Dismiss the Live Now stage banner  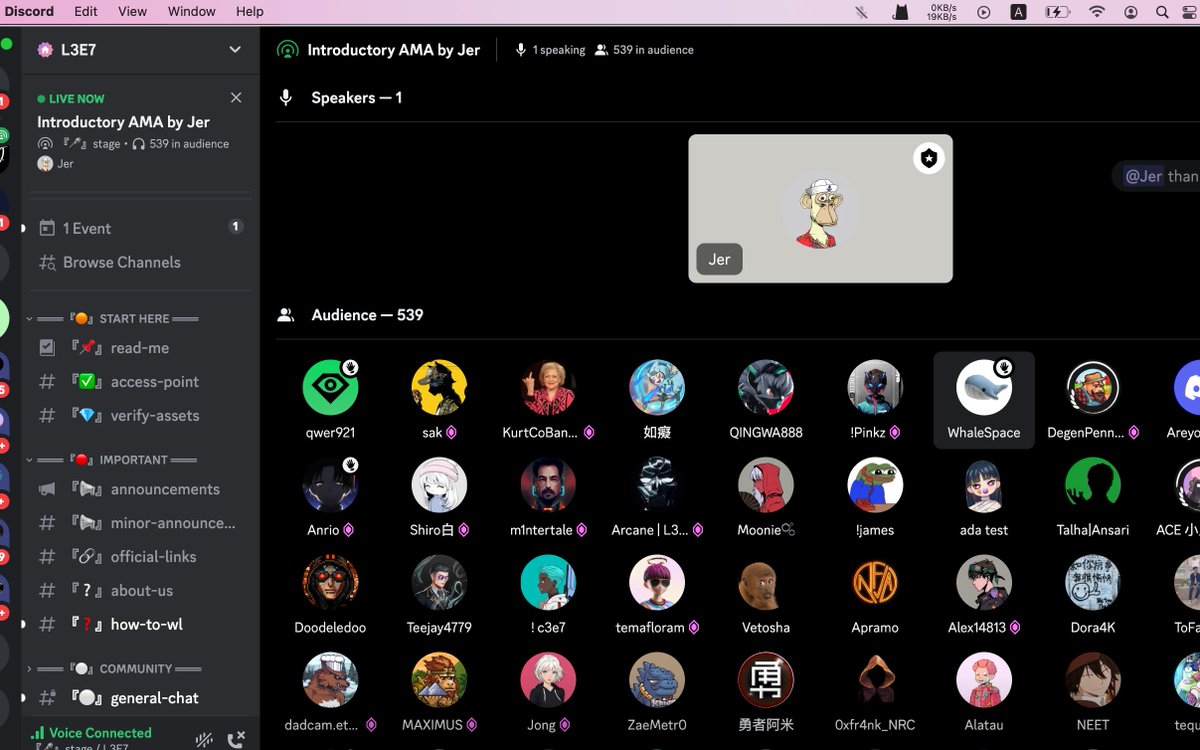236,97
